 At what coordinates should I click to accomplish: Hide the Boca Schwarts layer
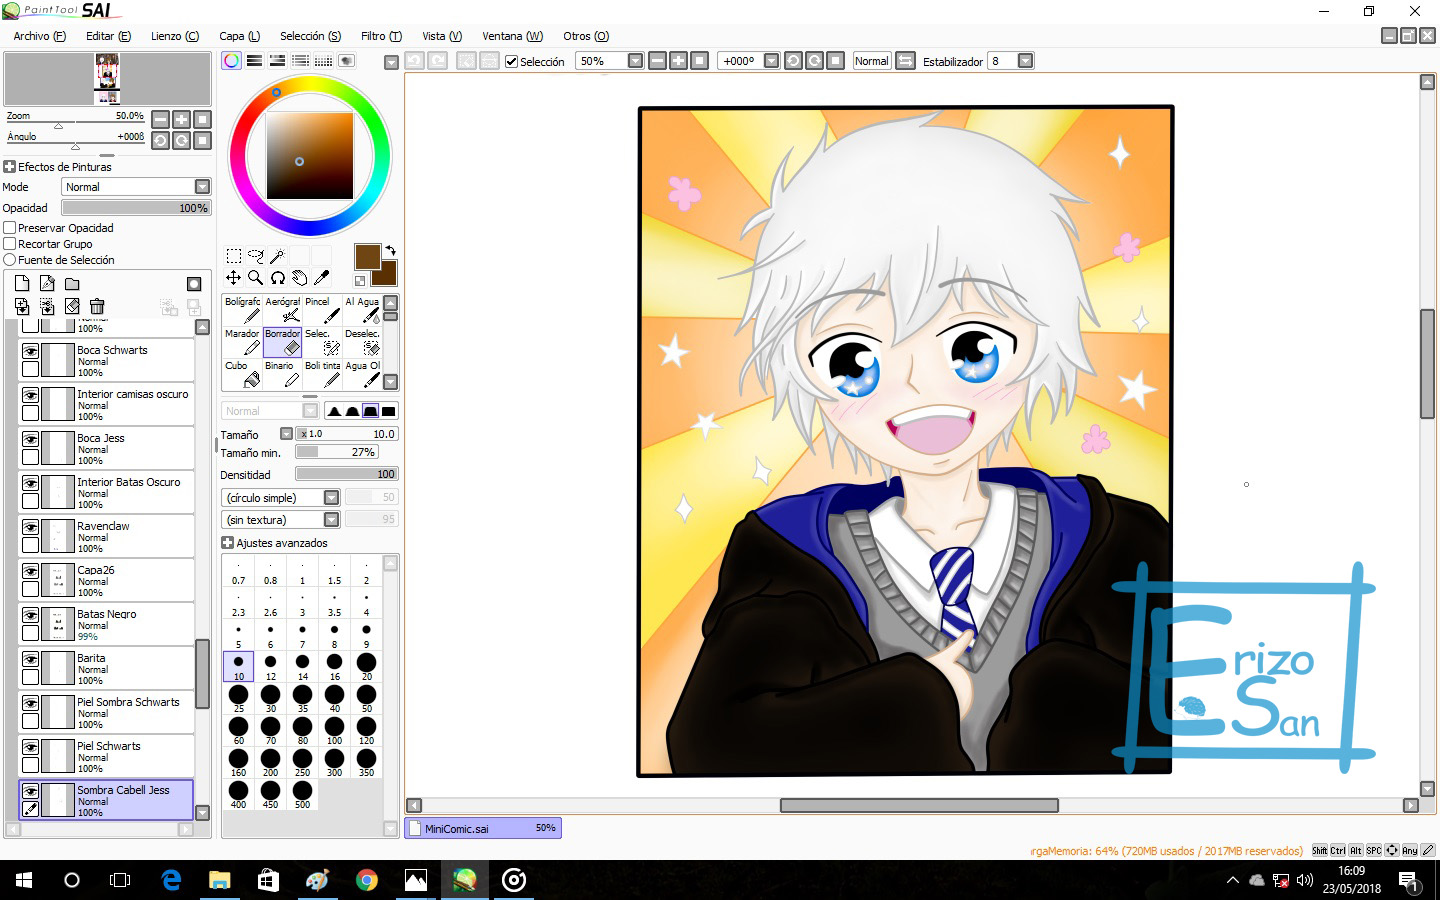point(31,351)
